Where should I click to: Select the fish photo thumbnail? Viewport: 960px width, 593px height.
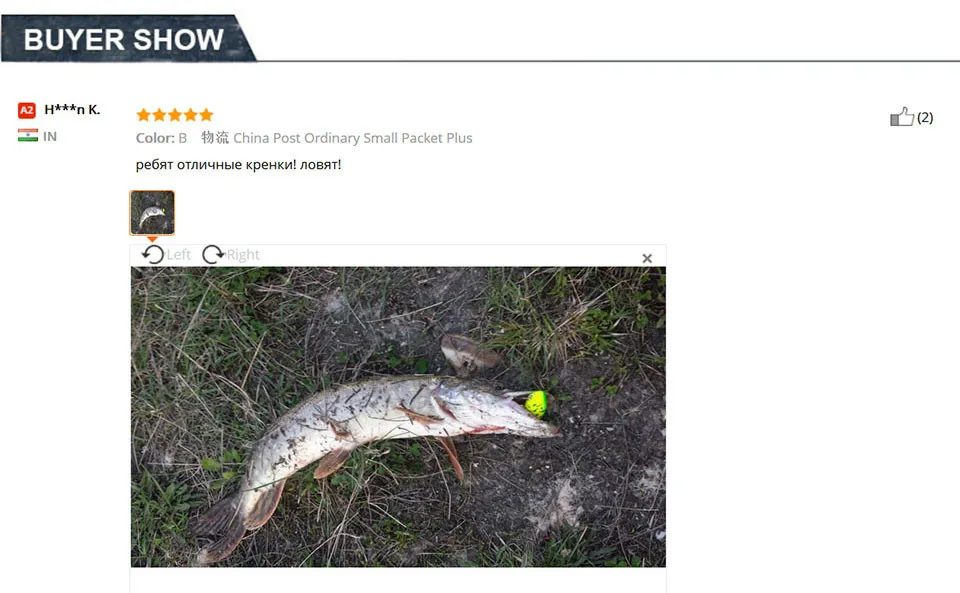[152, 212]
